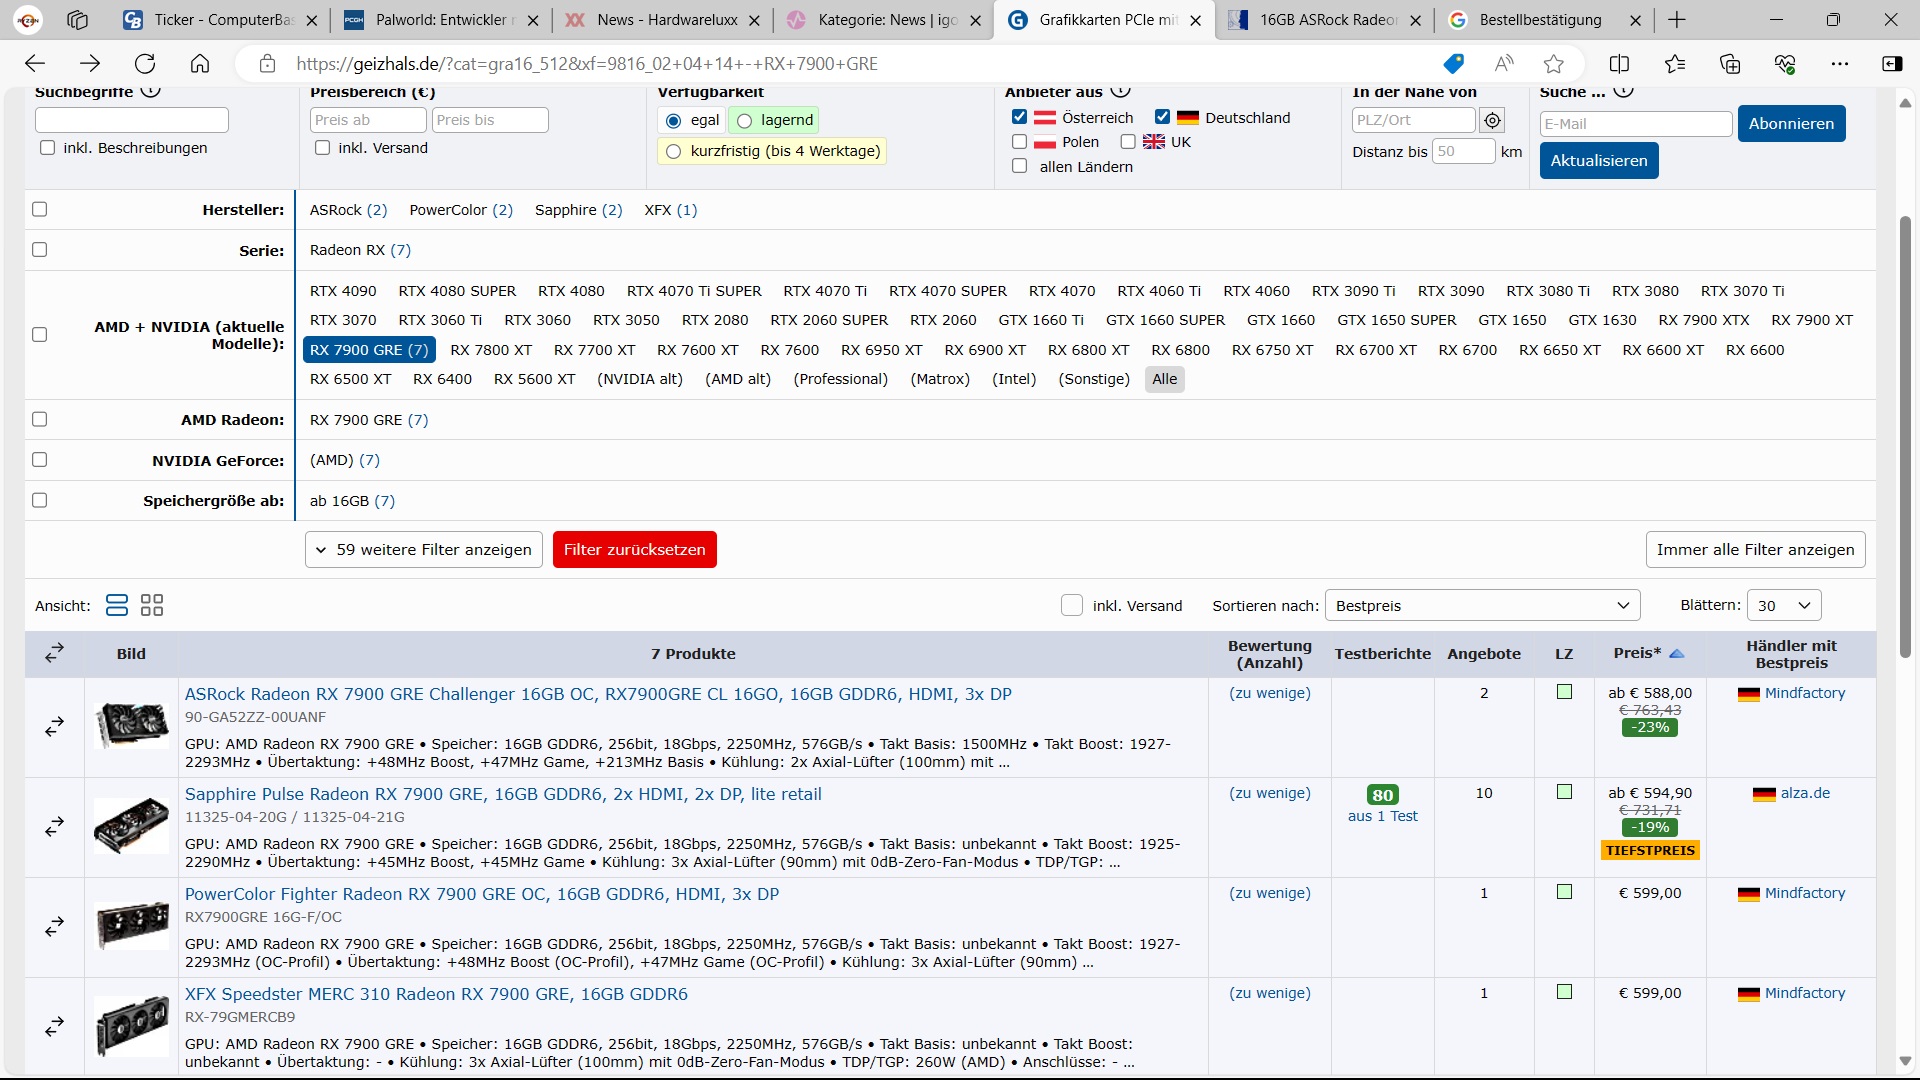Screen dimensions: 1920x1080
Task: Switch to the Bestellbestätigung tab
Action: click(x=1539, y=20)
